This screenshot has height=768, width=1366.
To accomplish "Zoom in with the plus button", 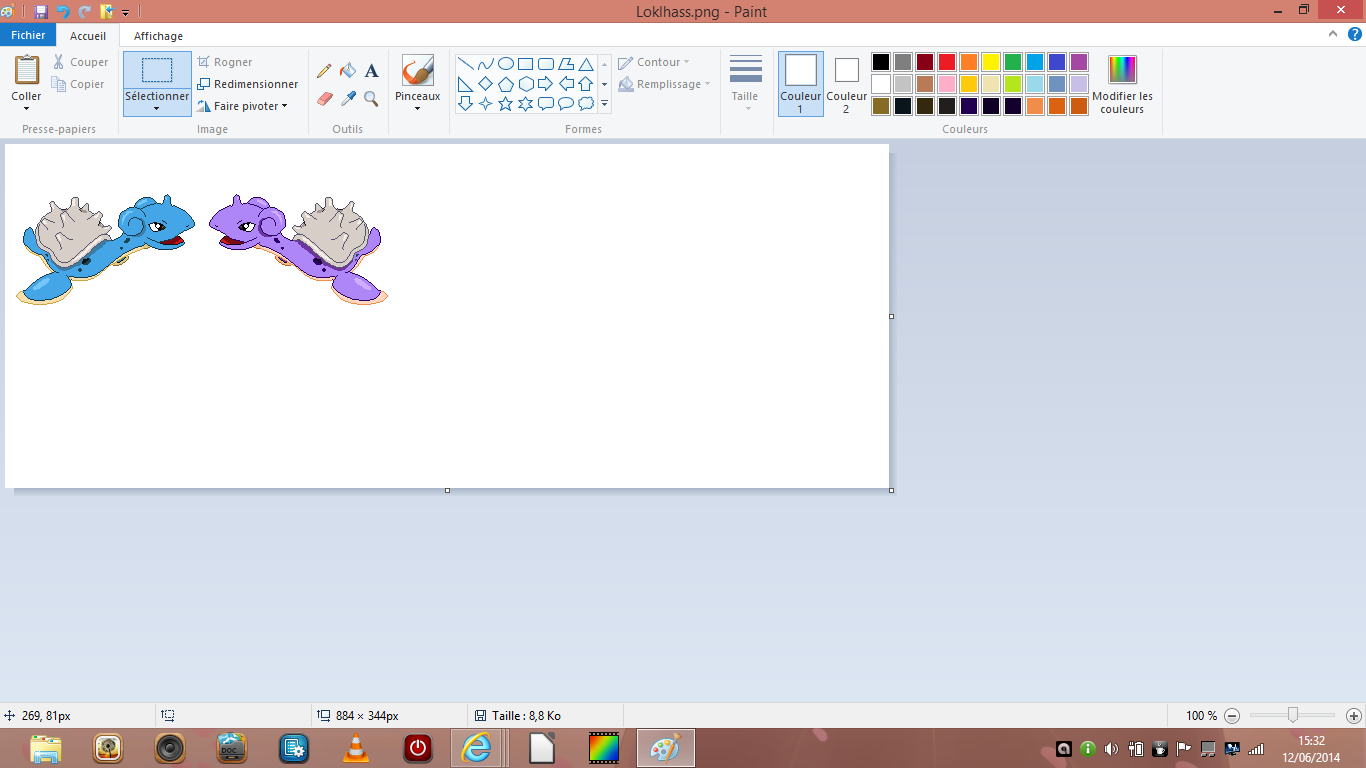I will point(1354,716).
